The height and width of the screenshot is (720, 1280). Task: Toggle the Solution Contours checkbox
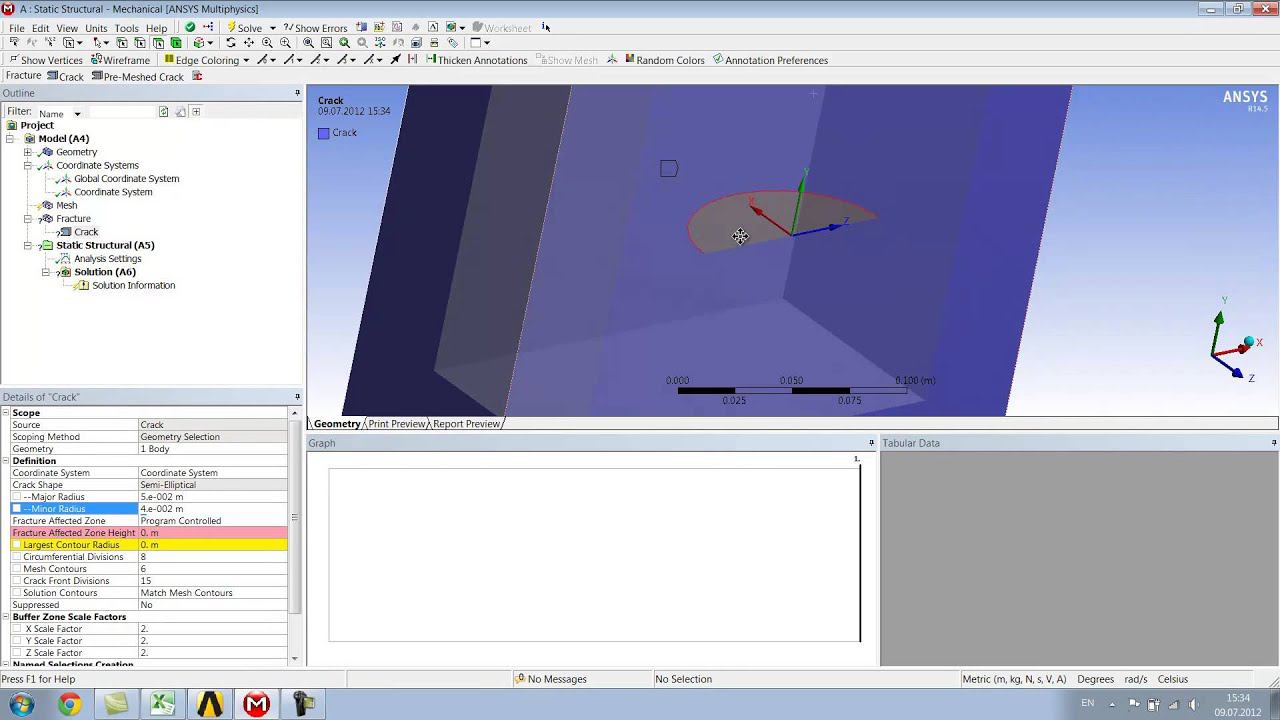point(16,593)
